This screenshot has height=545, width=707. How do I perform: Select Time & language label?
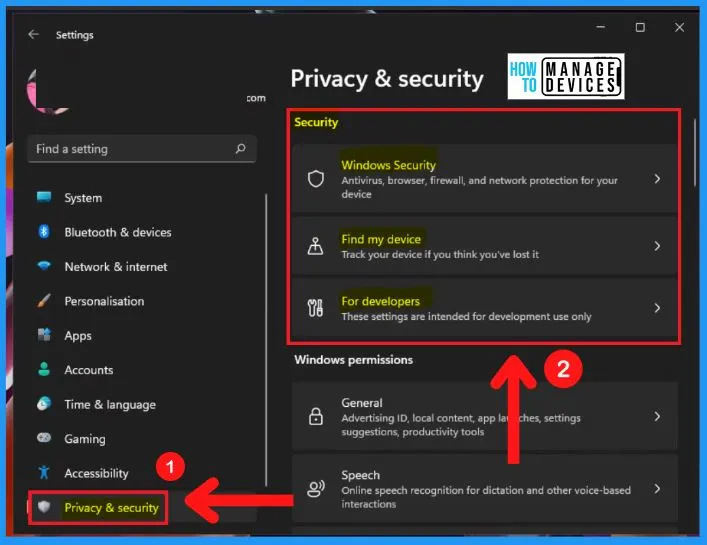[110, 404]
